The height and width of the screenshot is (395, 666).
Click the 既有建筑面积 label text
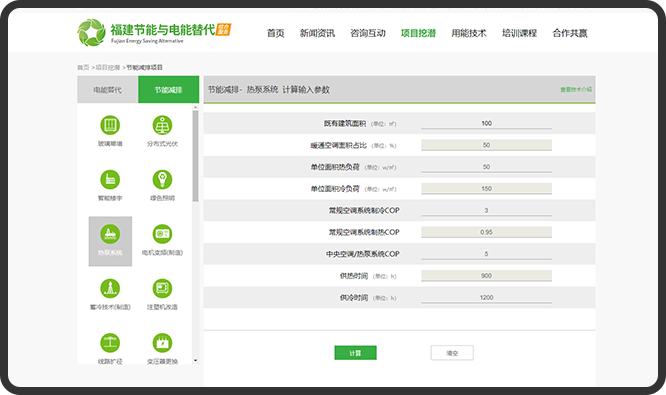click(x=344, y=124)
